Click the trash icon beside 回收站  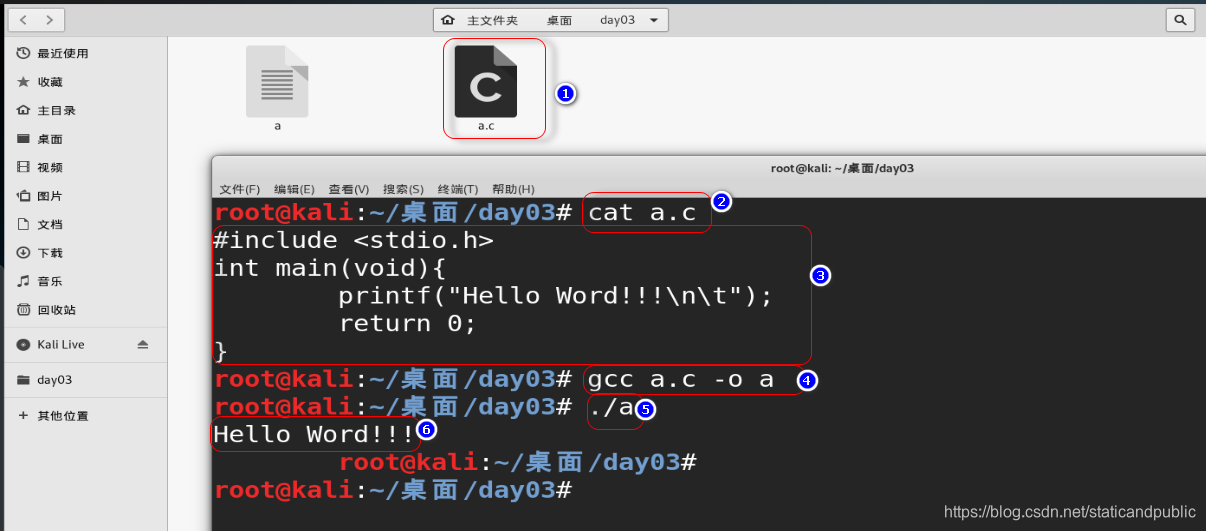[x=23, y=310]
